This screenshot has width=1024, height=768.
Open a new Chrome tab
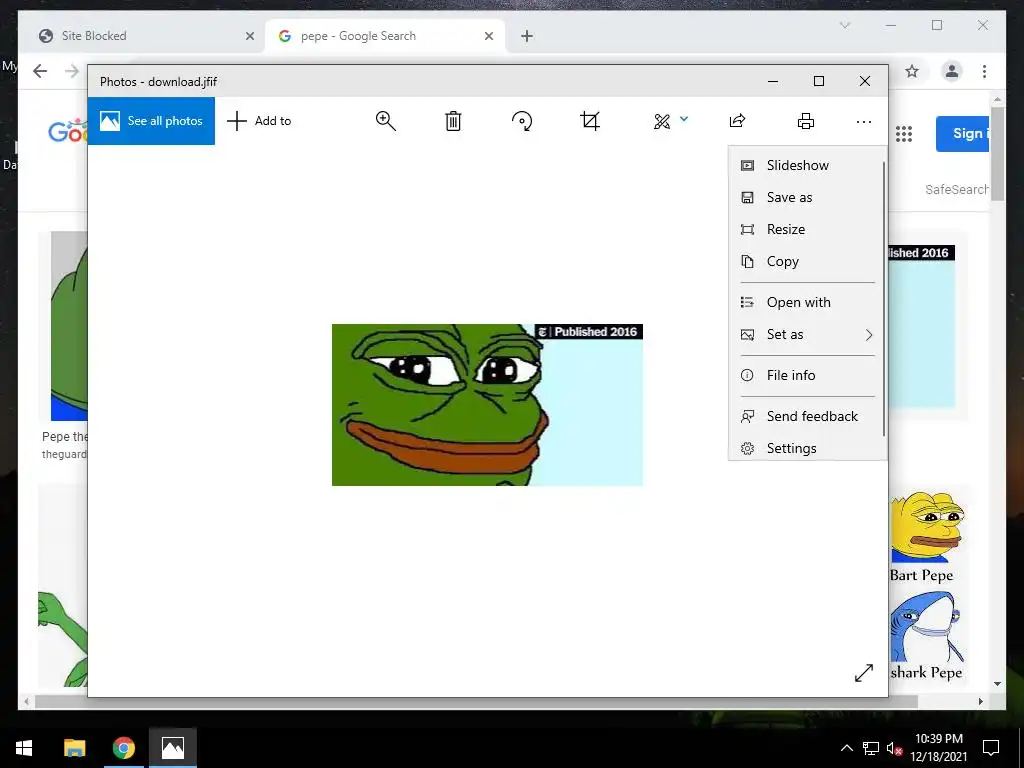pos(527,37)
